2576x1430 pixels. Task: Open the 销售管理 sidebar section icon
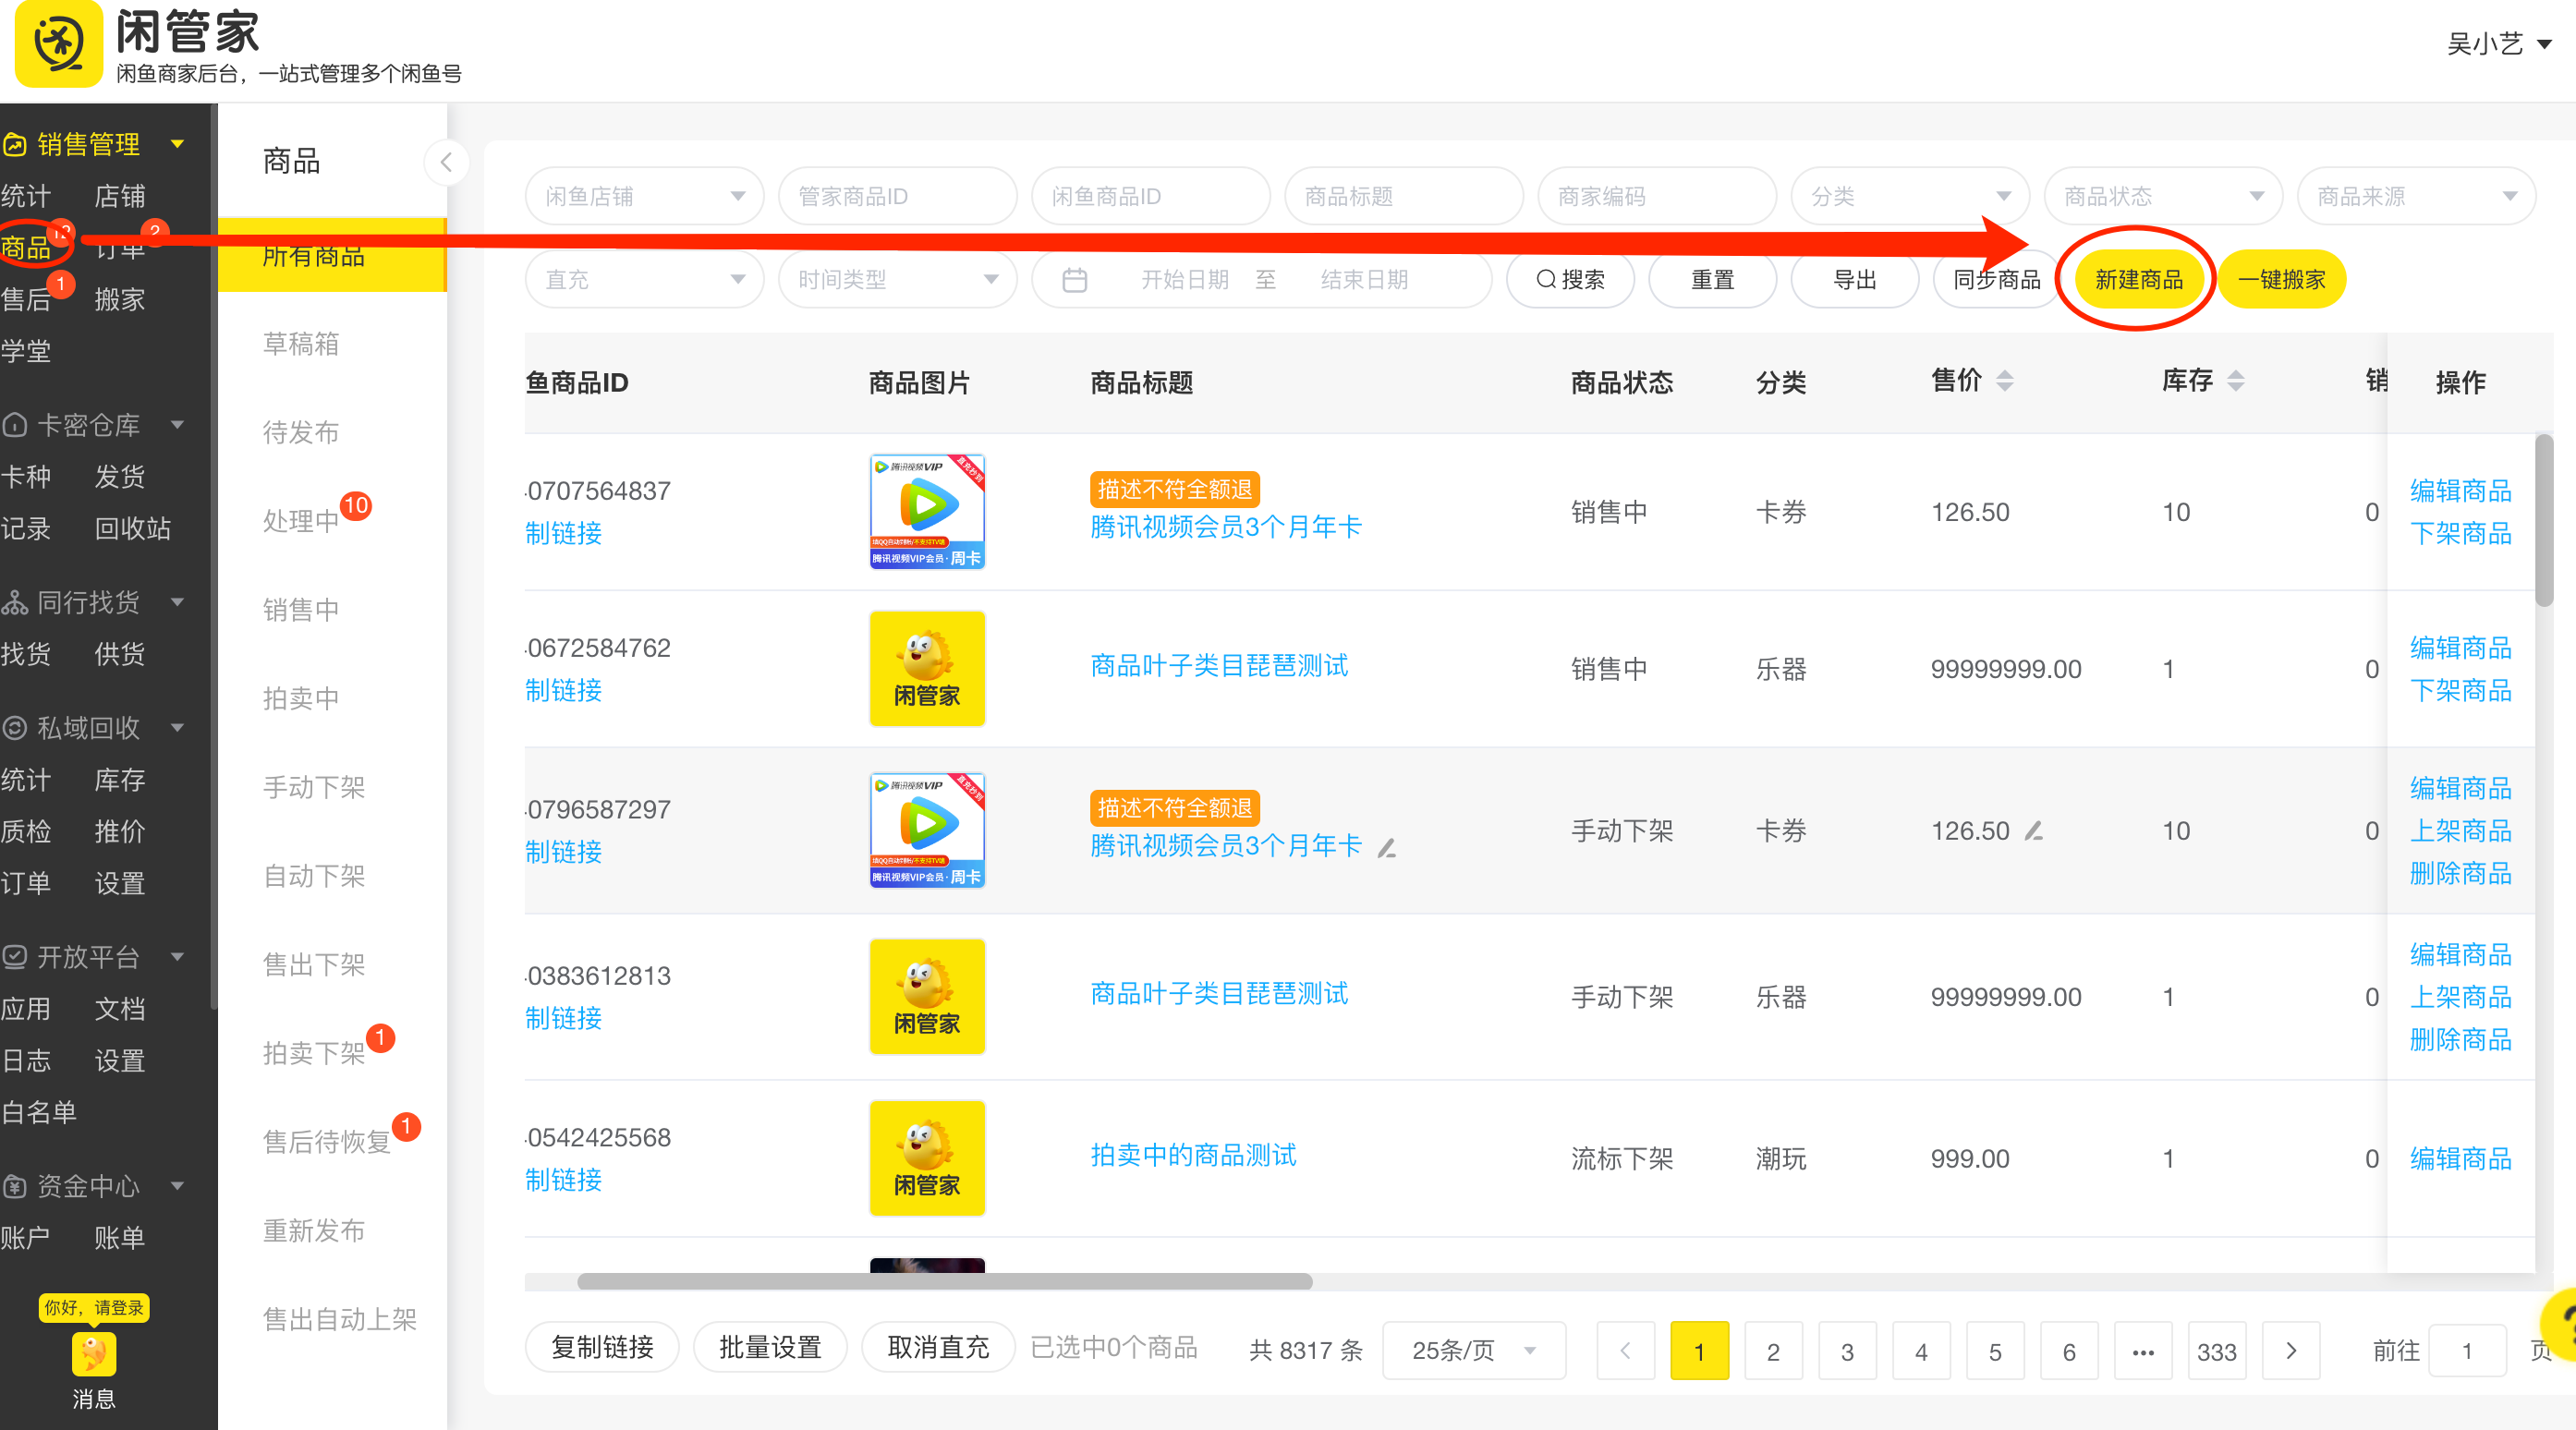coord(14,144)
